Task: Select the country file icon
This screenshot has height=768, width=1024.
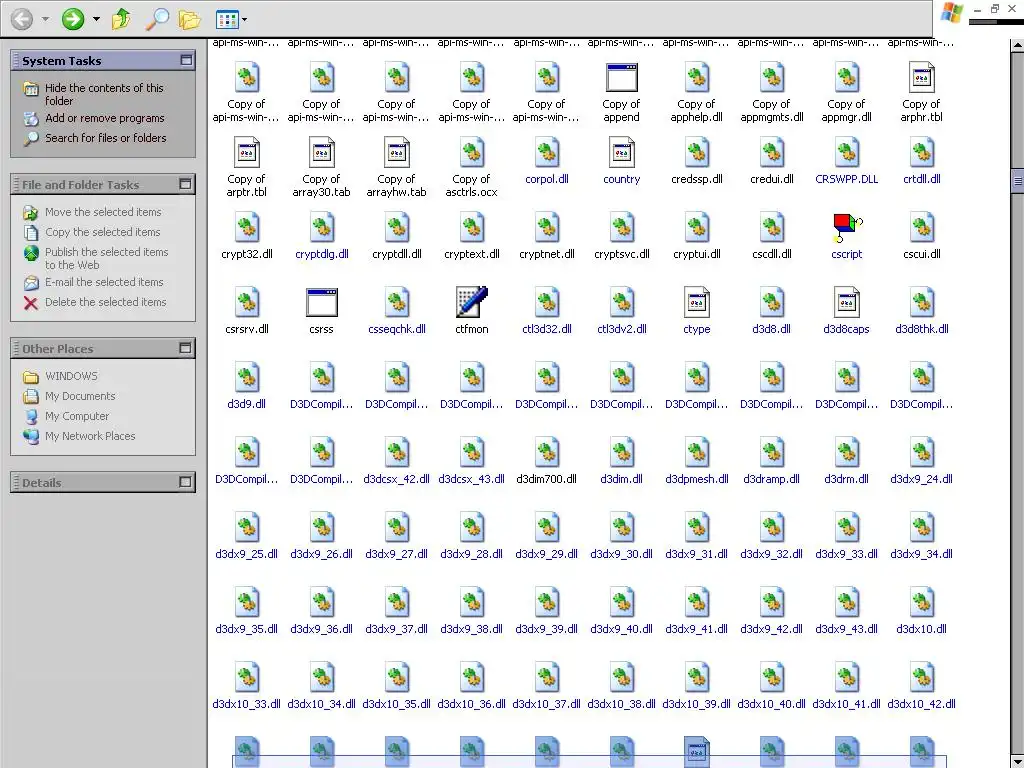Action: coord(622,152)
